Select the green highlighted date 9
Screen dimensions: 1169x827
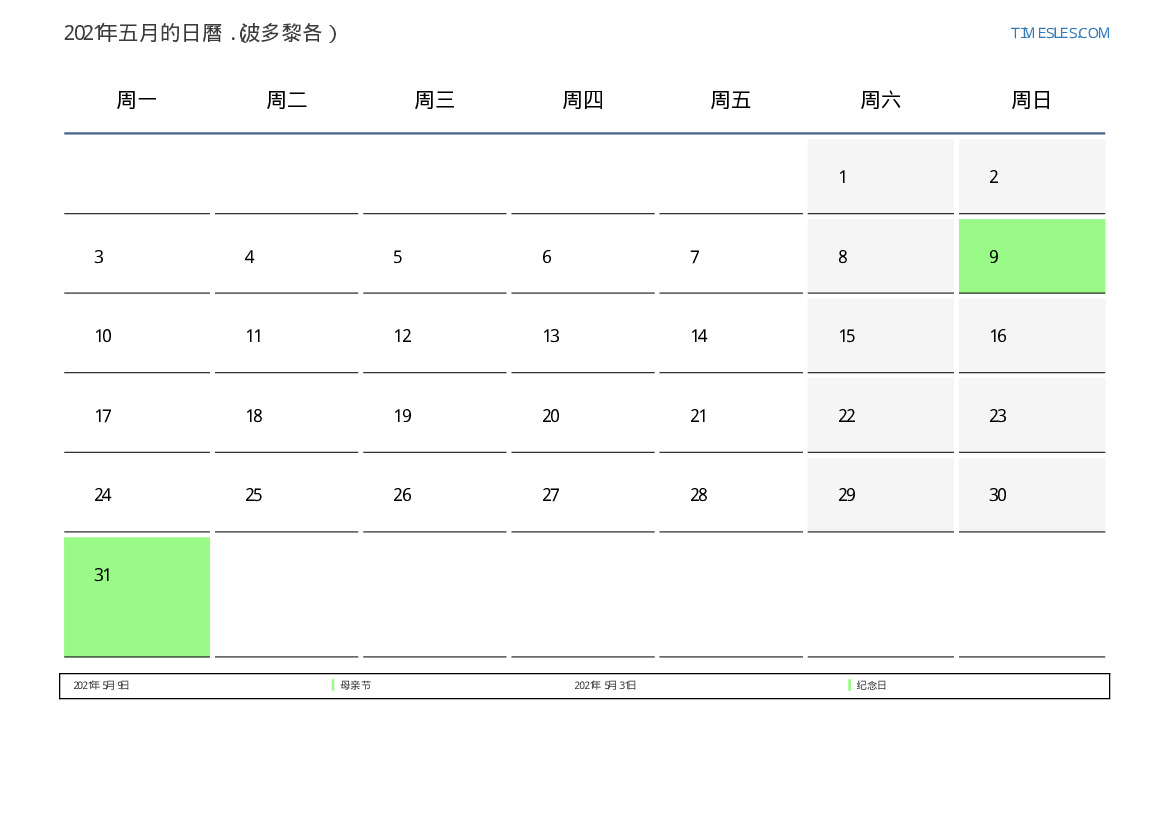tap(1032, 256)
